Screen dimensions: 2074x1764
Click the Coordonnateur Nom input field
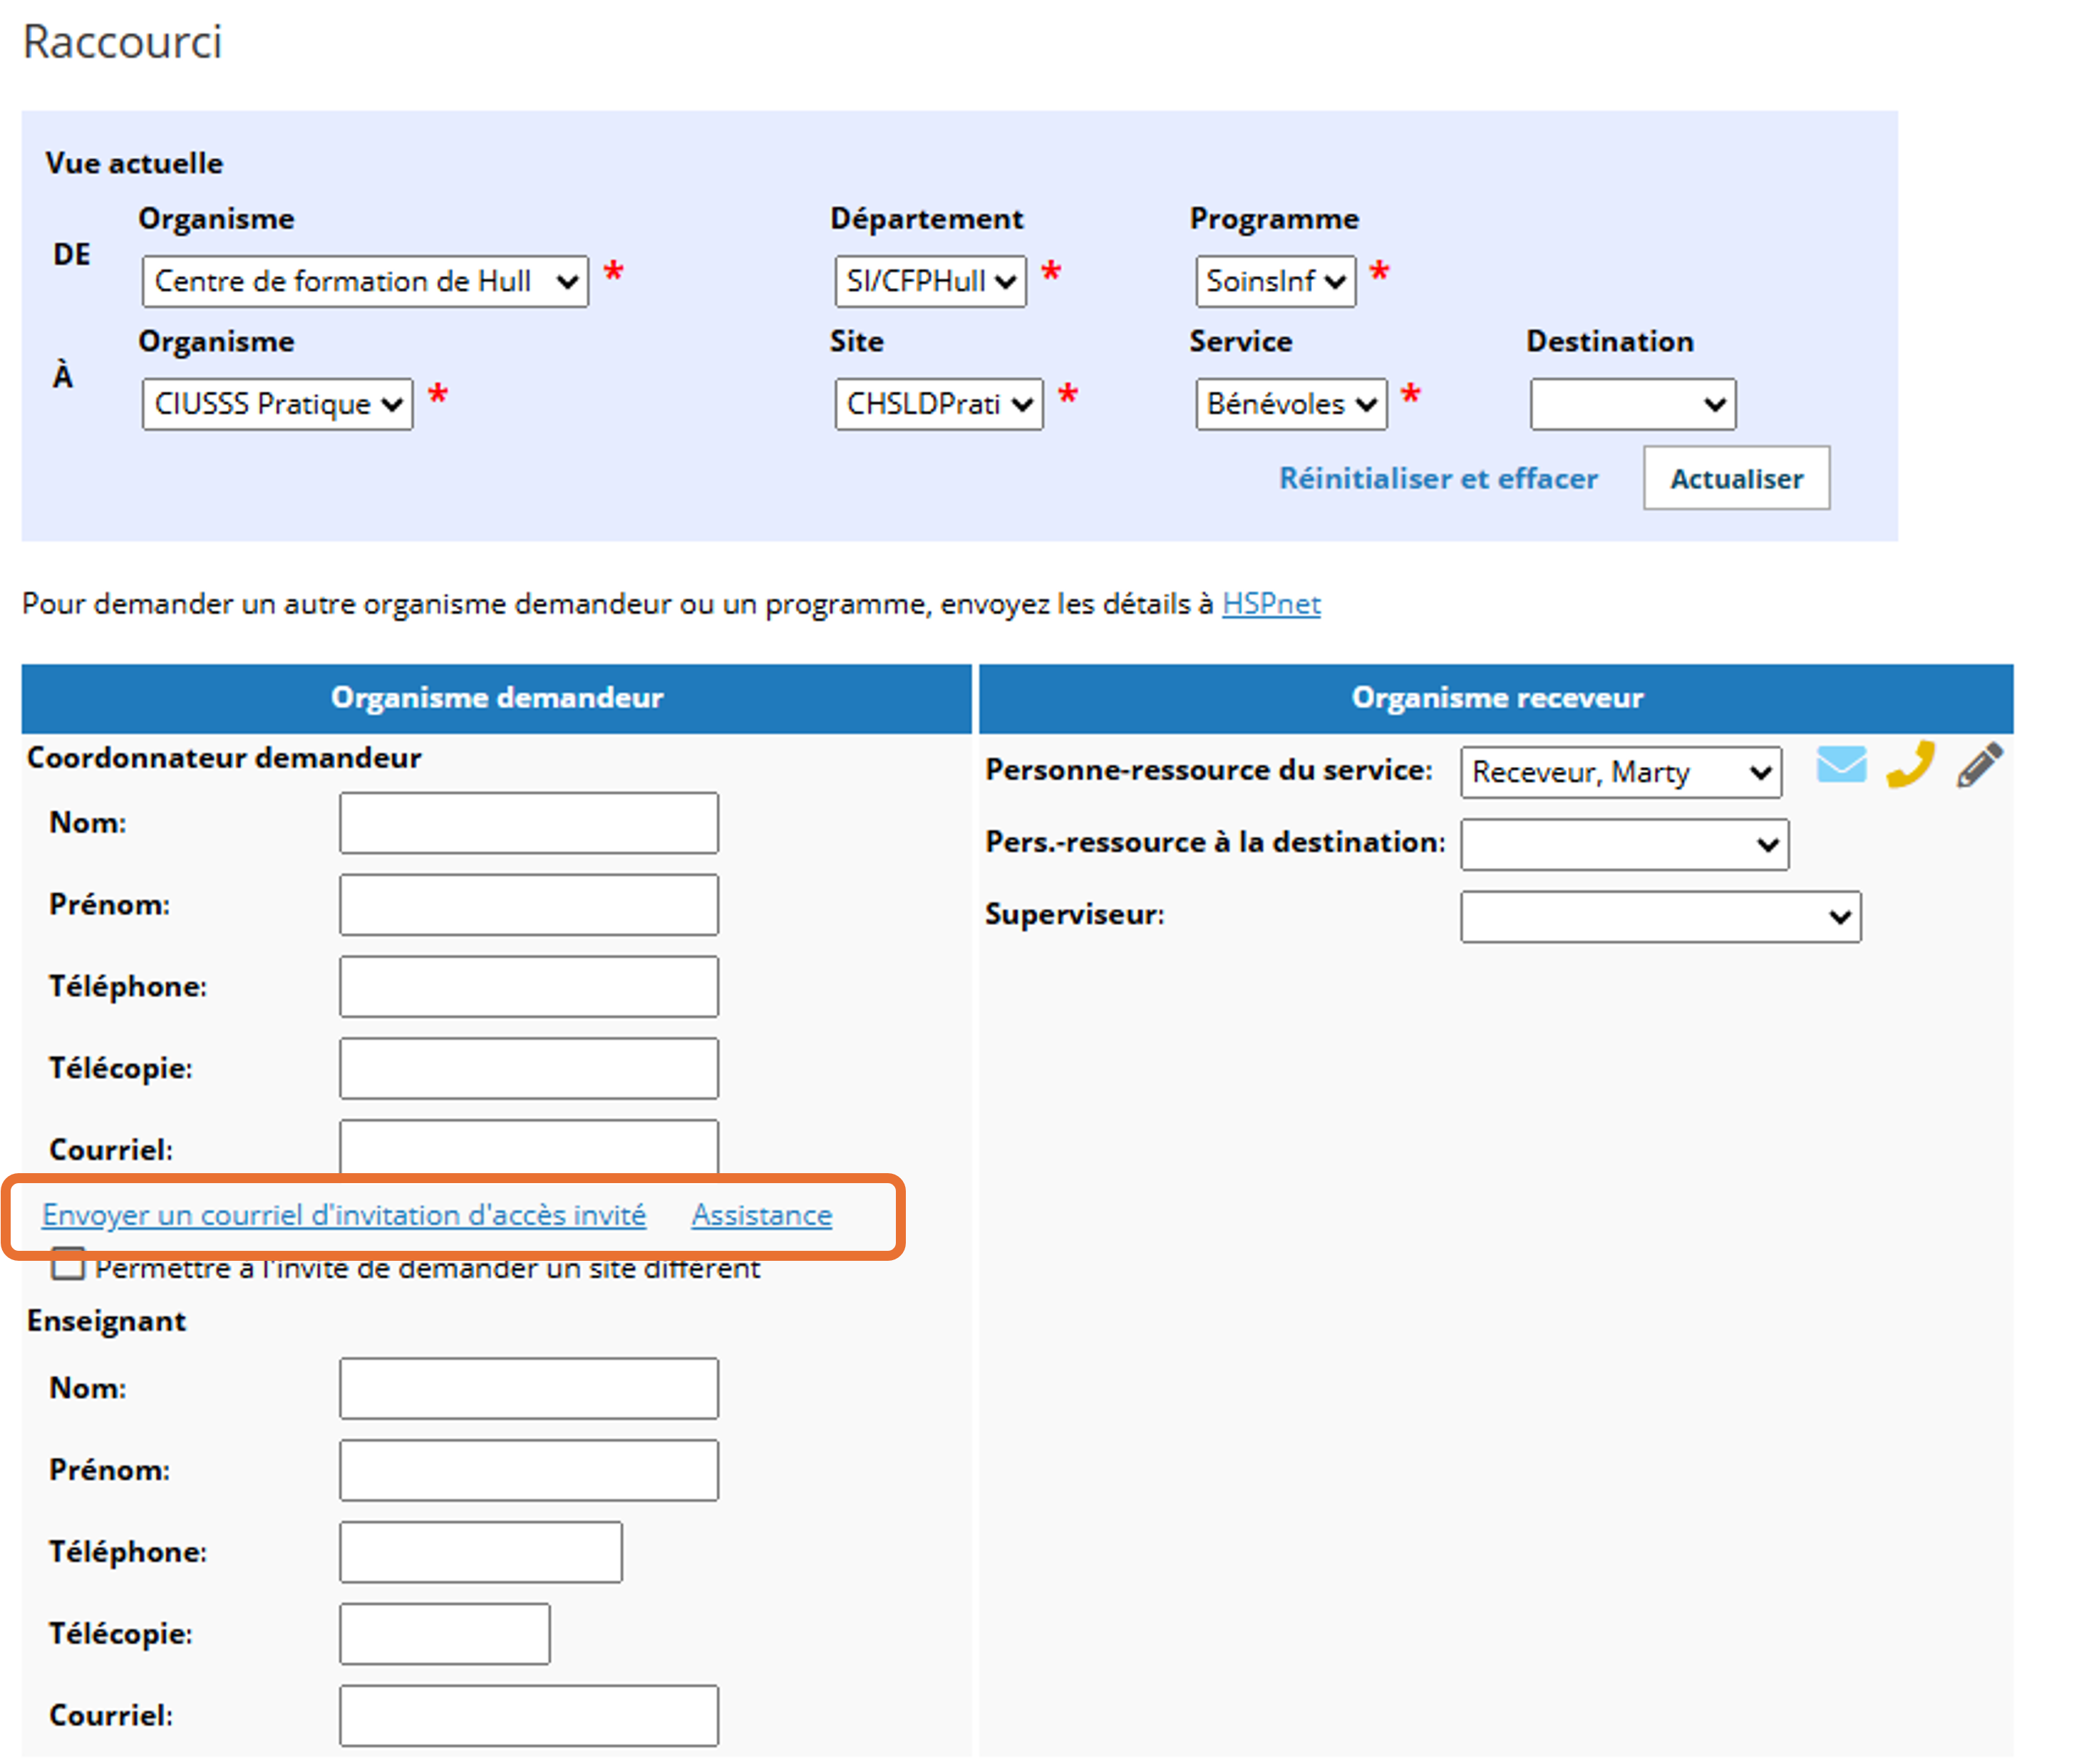528,823
